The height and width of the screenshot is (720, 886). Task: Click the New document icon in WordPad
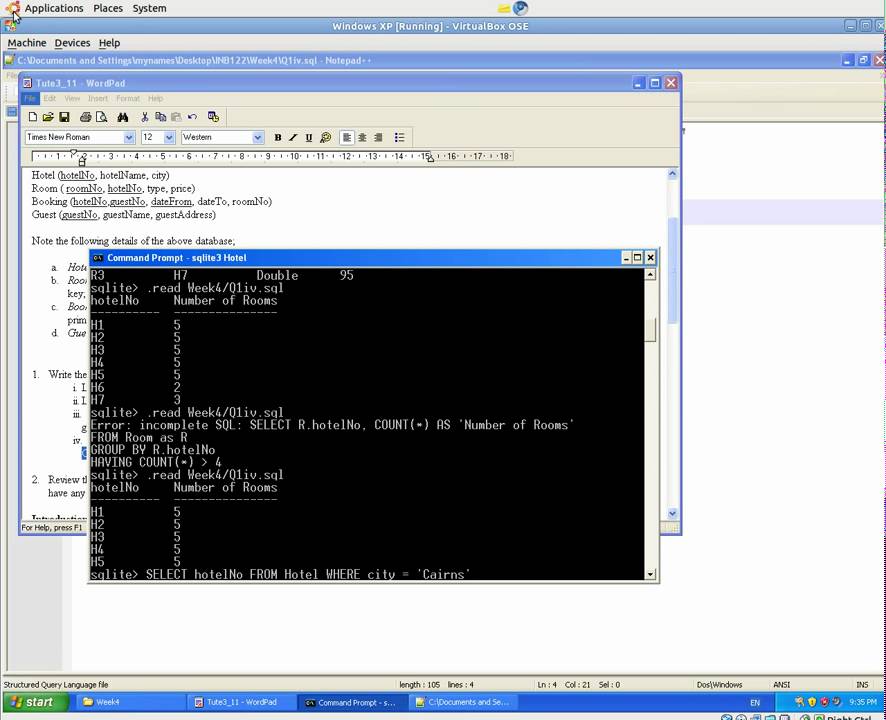coord(33,117)
